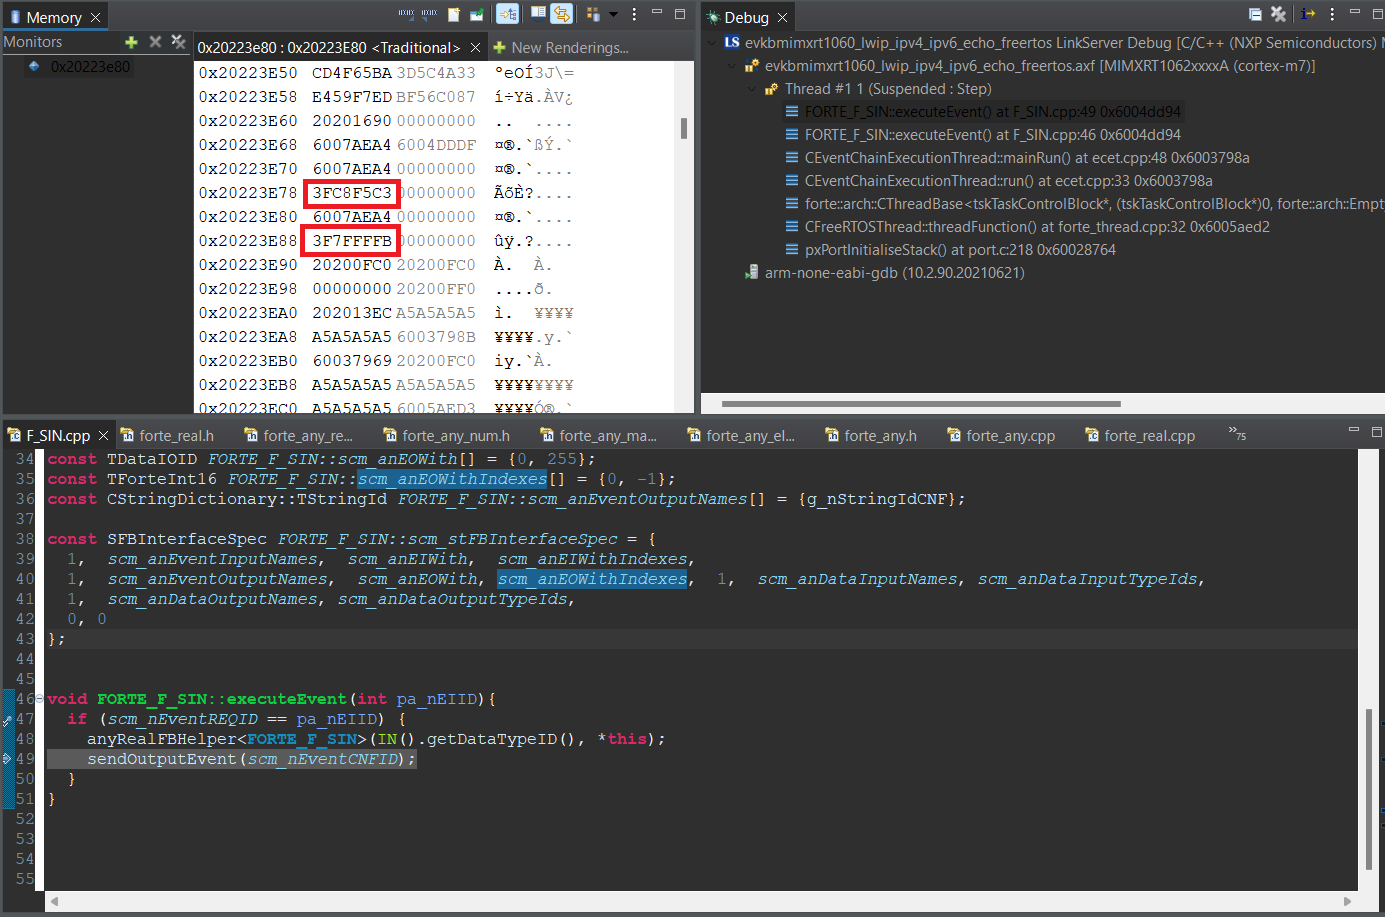1385x917 pixels.
Task: Collapse the executeEvent function fold on line 46
Action: [40, 699]
